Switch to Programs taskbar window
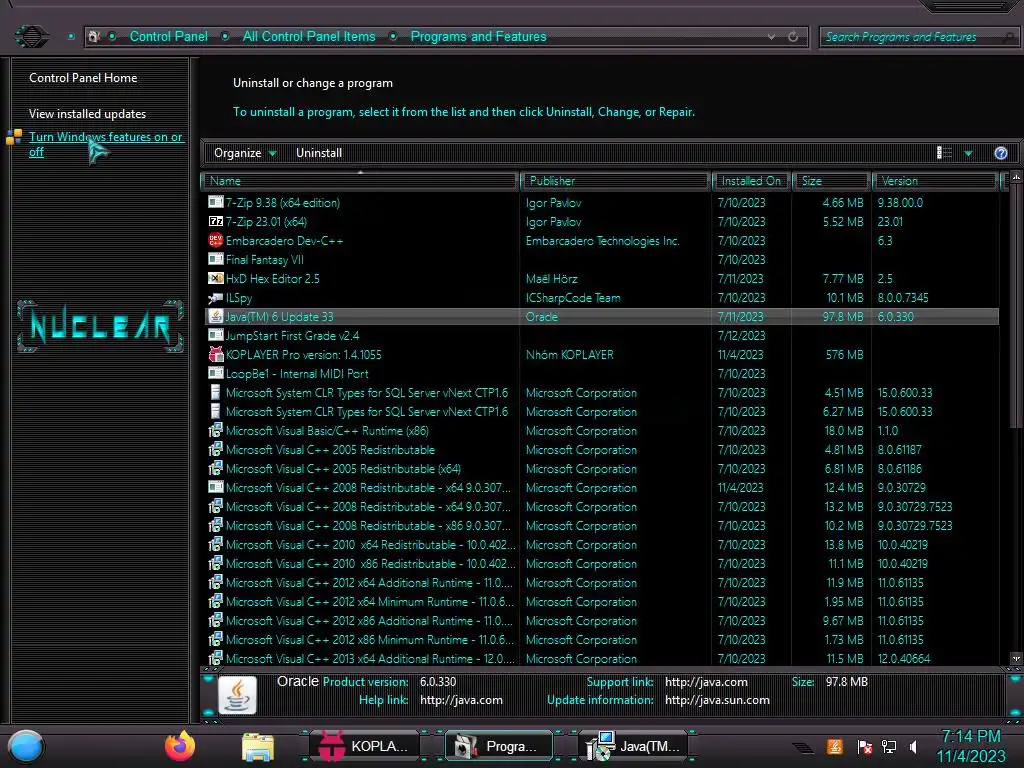This screenshot has width=1024, height=768. pyautogui.click(x=500, y=746)
